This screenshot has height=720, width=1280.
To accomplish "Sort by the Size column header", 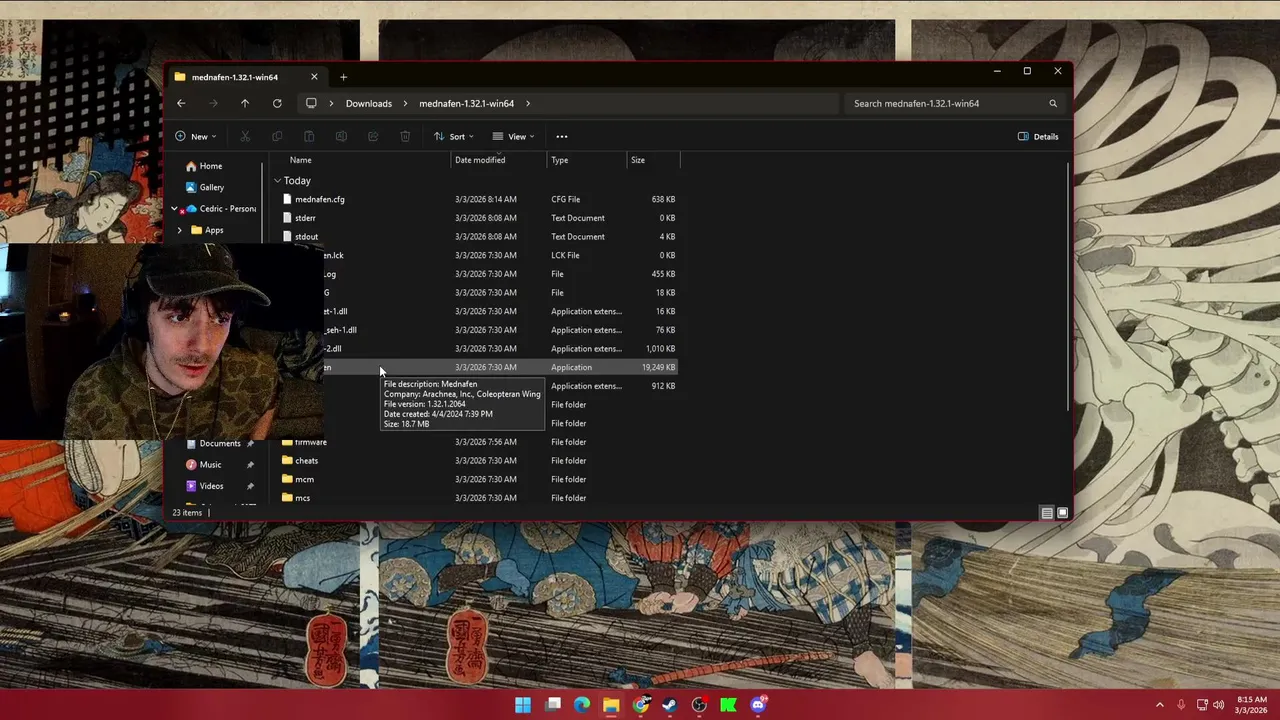I will (653, 160).
